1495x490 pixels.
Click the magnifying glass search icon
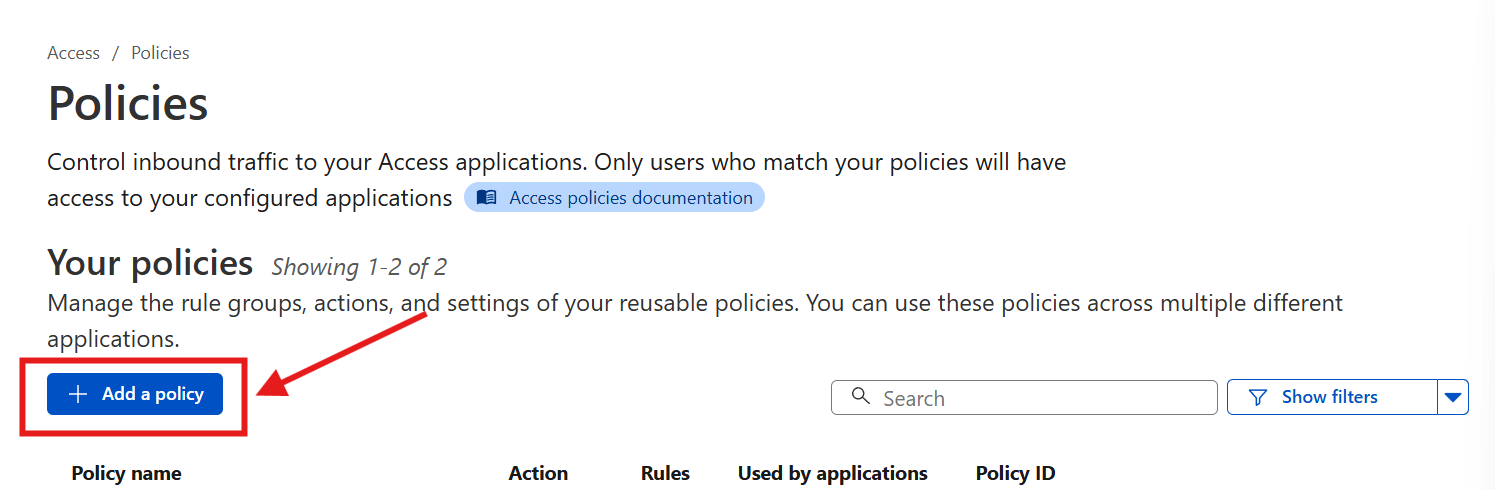pos(860,397)
